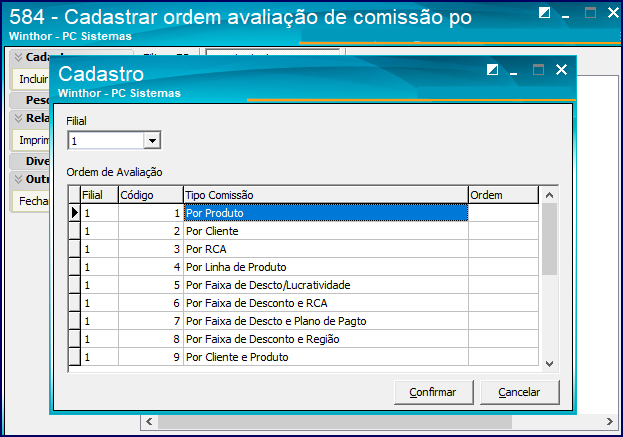Click the Confirmar button

[x=433, y=392]
